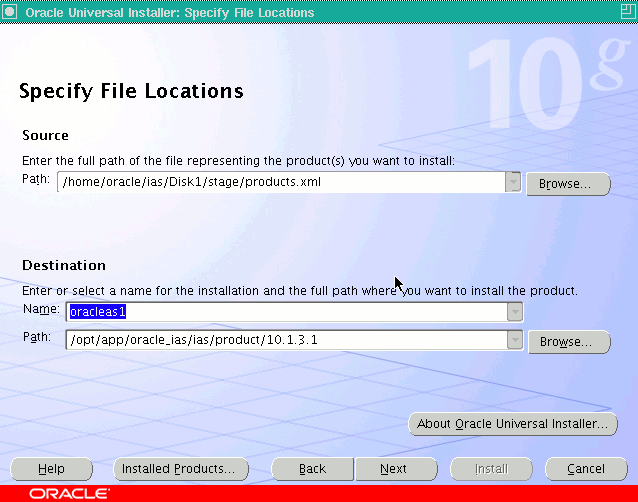This screenshot has width=638, height=502.
Task: Click the 'Enter or select a name' instruction text
Action: (x=300, y=291)
